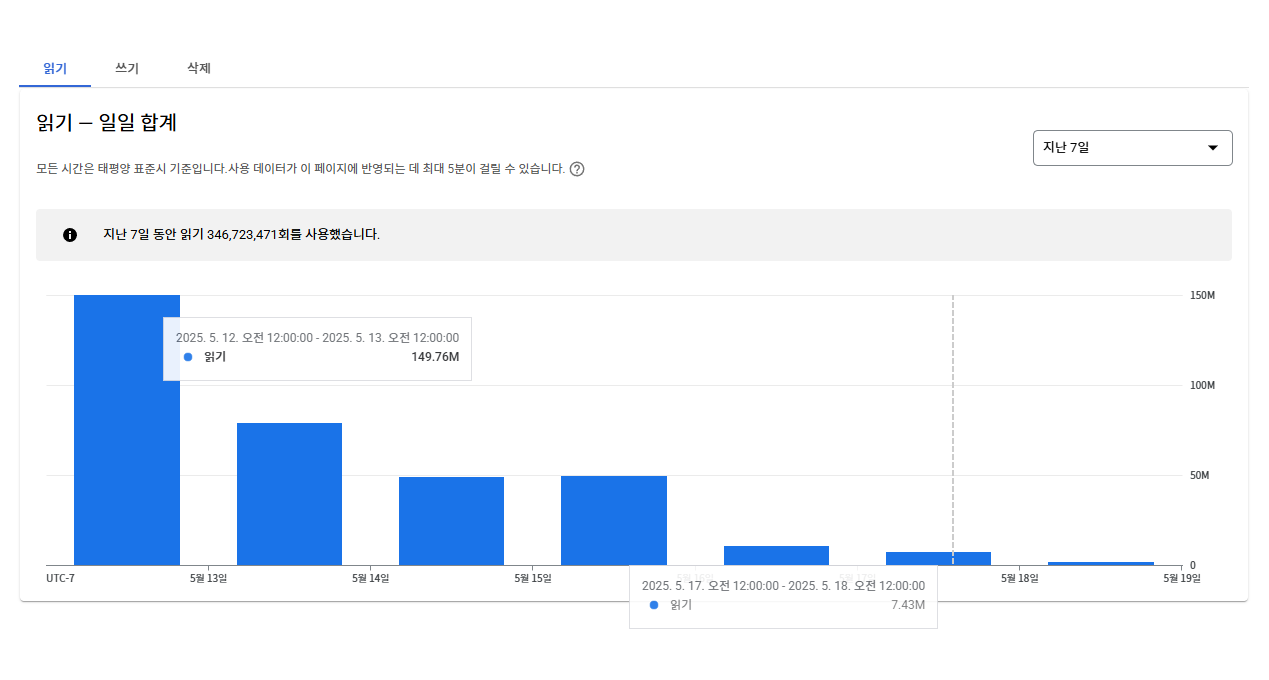Click the 100M axis label

coord(1202,386)
